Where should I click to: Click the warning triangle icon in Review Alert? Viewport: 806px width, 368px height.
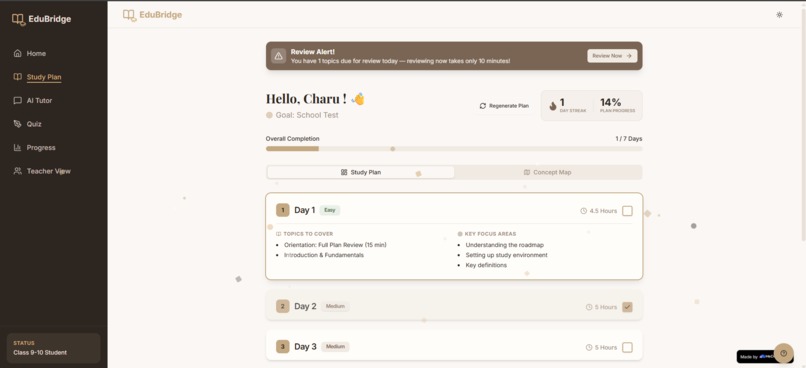point(278,56)
